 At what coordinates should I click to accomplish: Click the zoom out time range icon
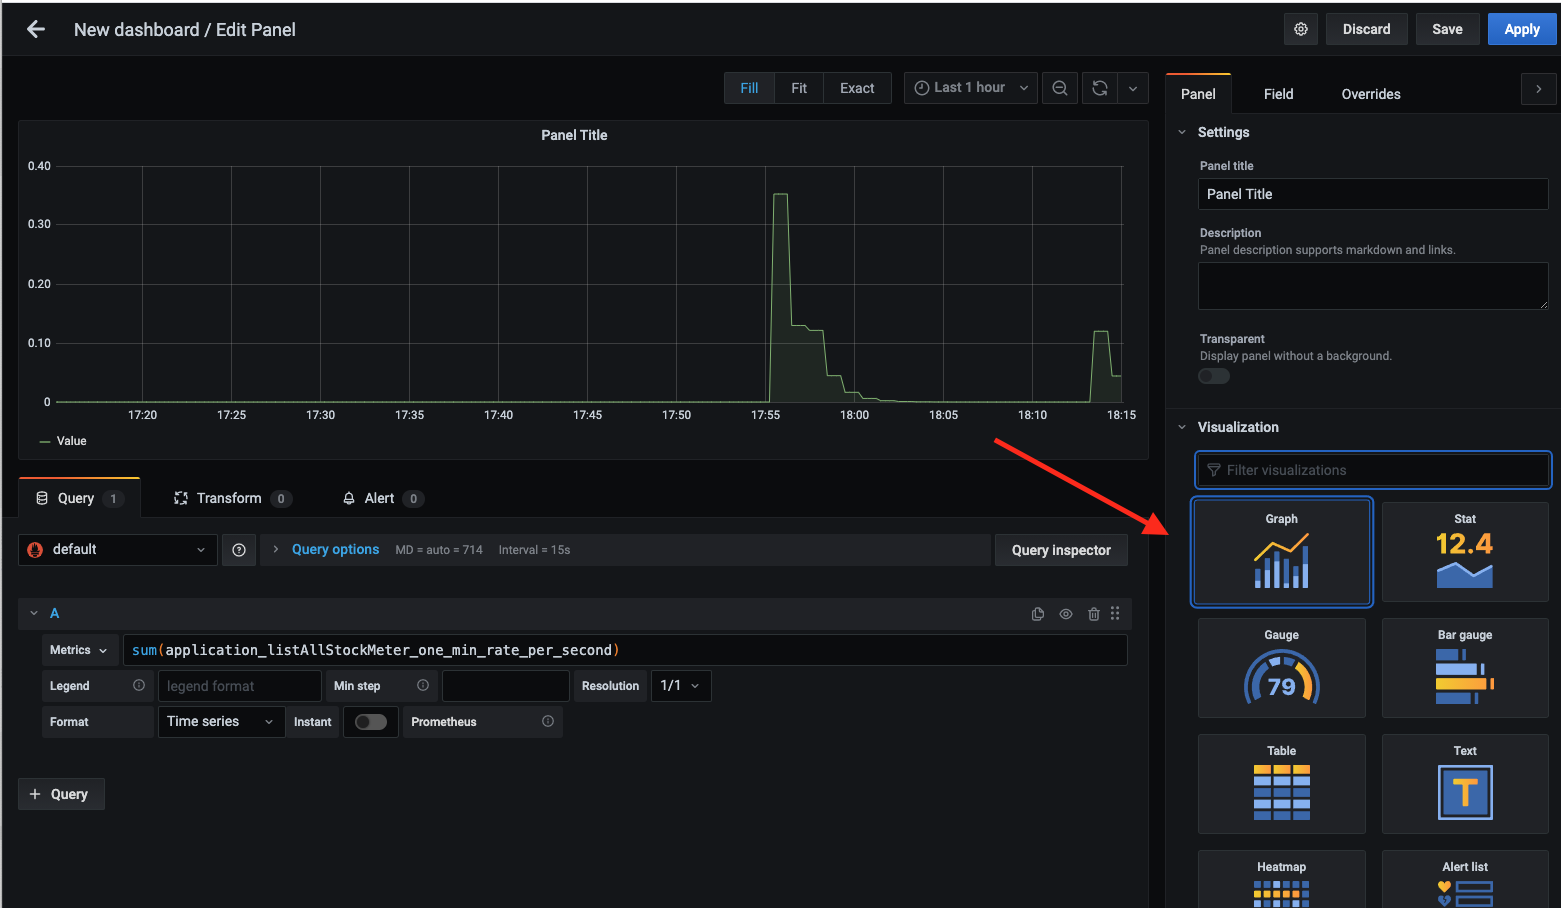pyautogui.click(x=1059, y=88)
